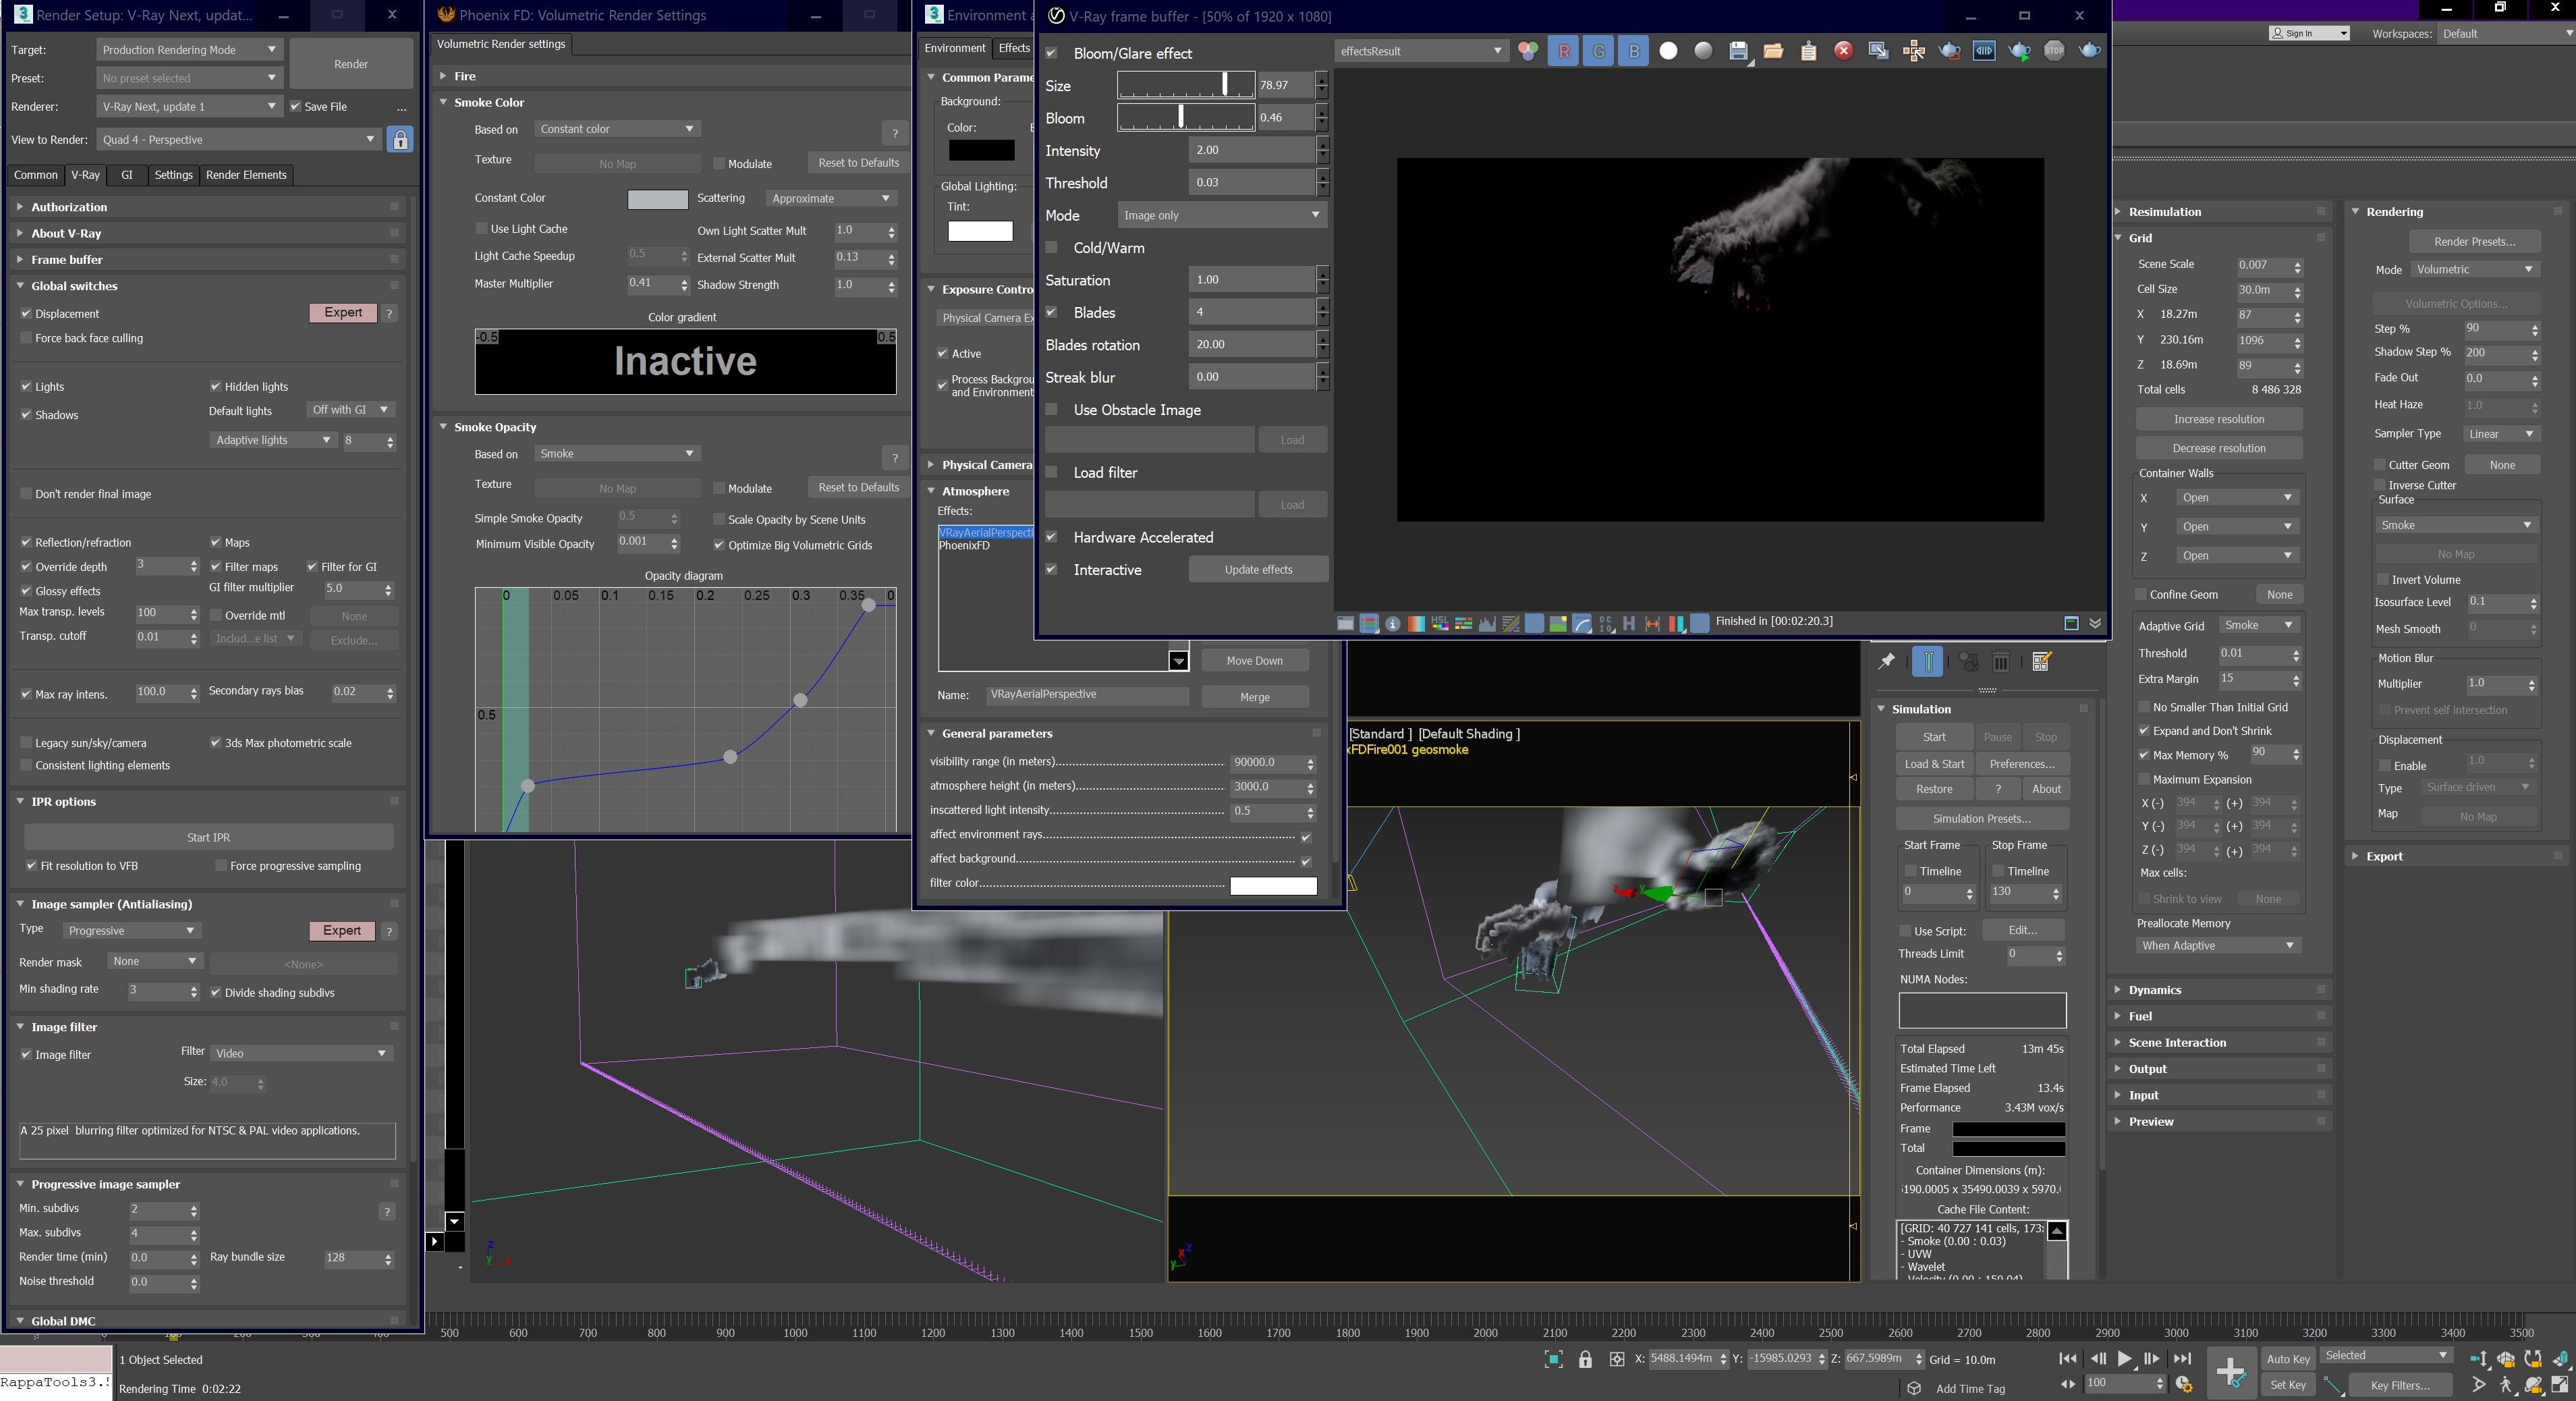Toggle Displacement in Global switches

(26, 314)
